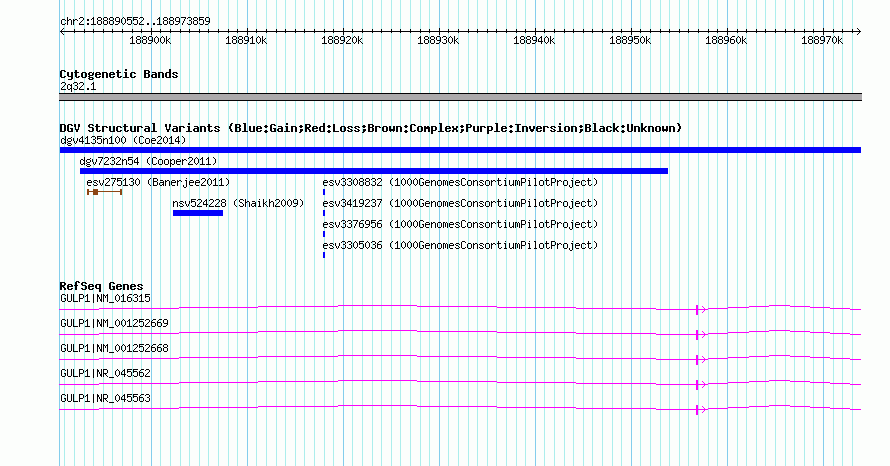Open dgv7232n54 (Cooper2011) variant label
Viewport: 890px width, 466px height.
(x=148, y=161)
